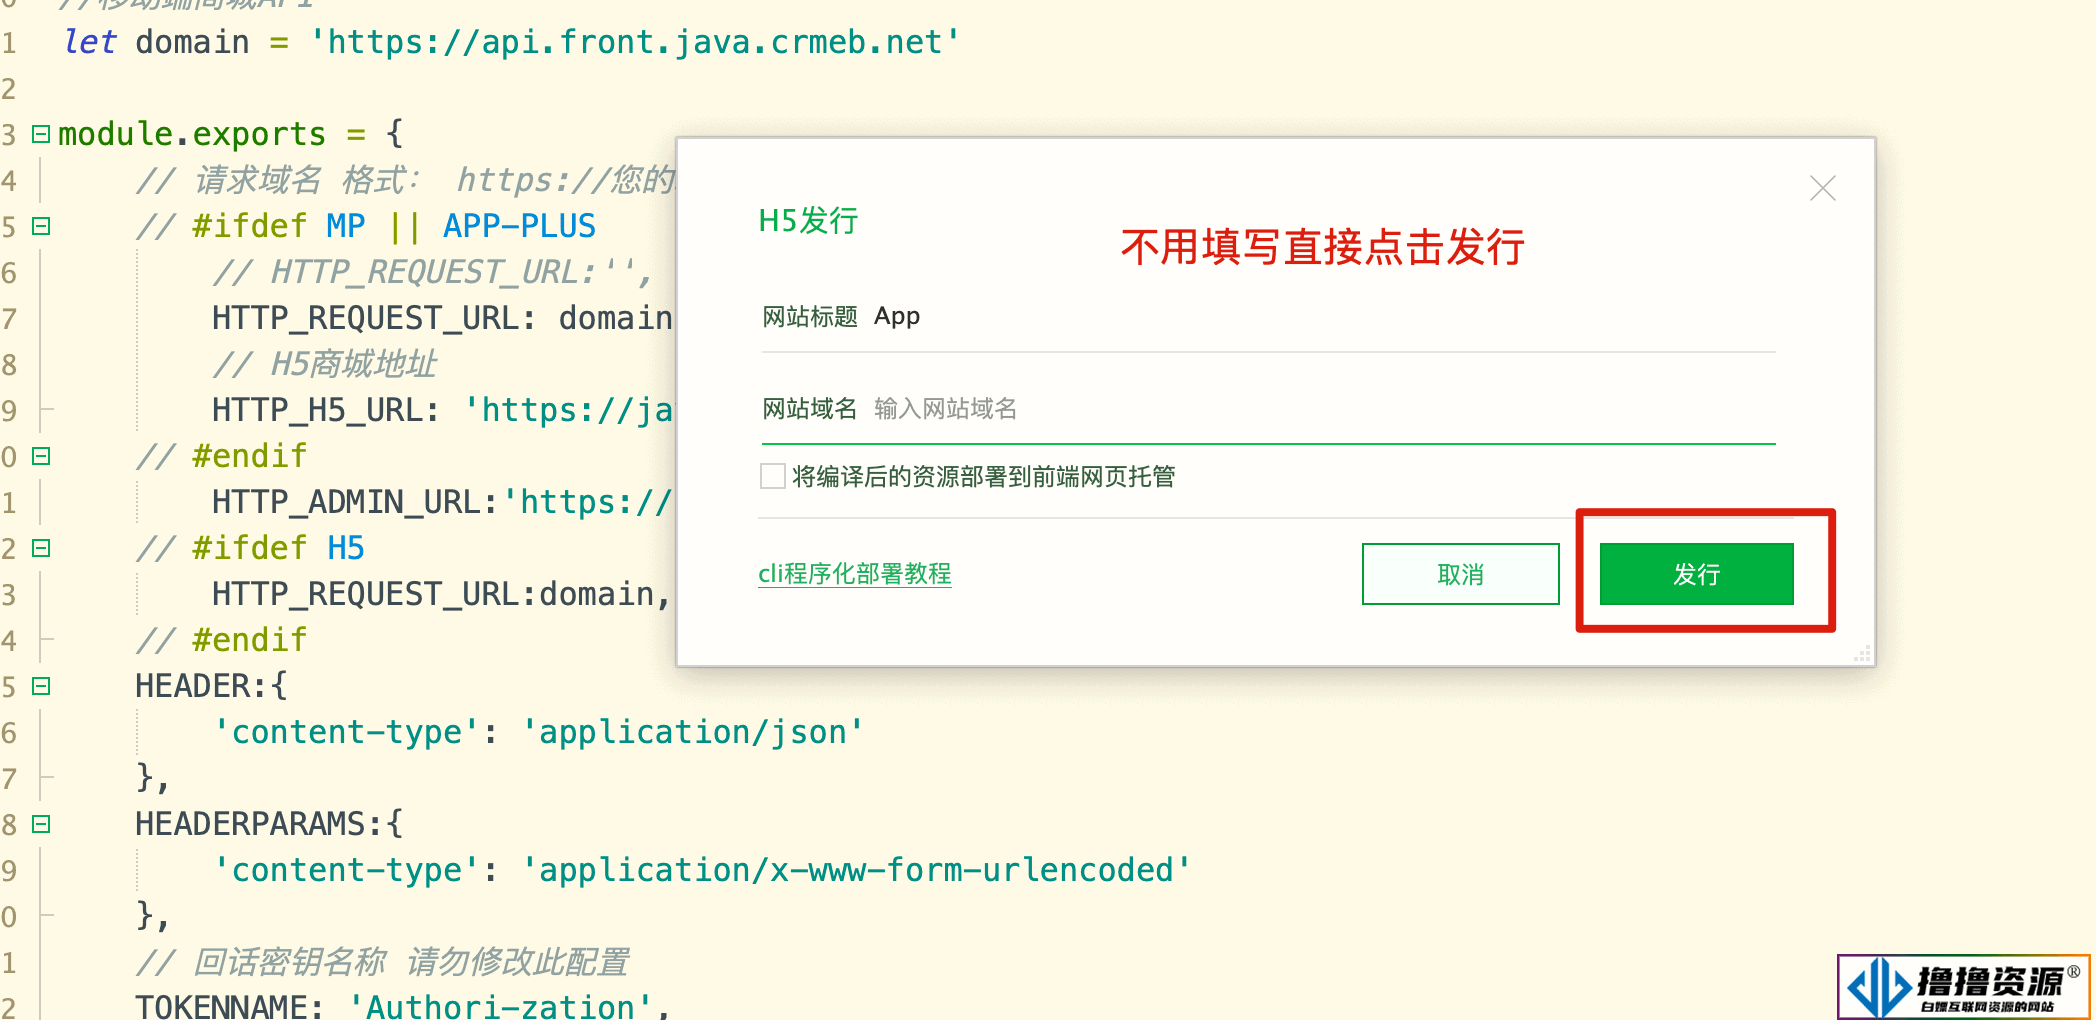Click the 取消 cancel button
The height and width of the screenshot is (1020, 2096).
[x=1460, y=574]
